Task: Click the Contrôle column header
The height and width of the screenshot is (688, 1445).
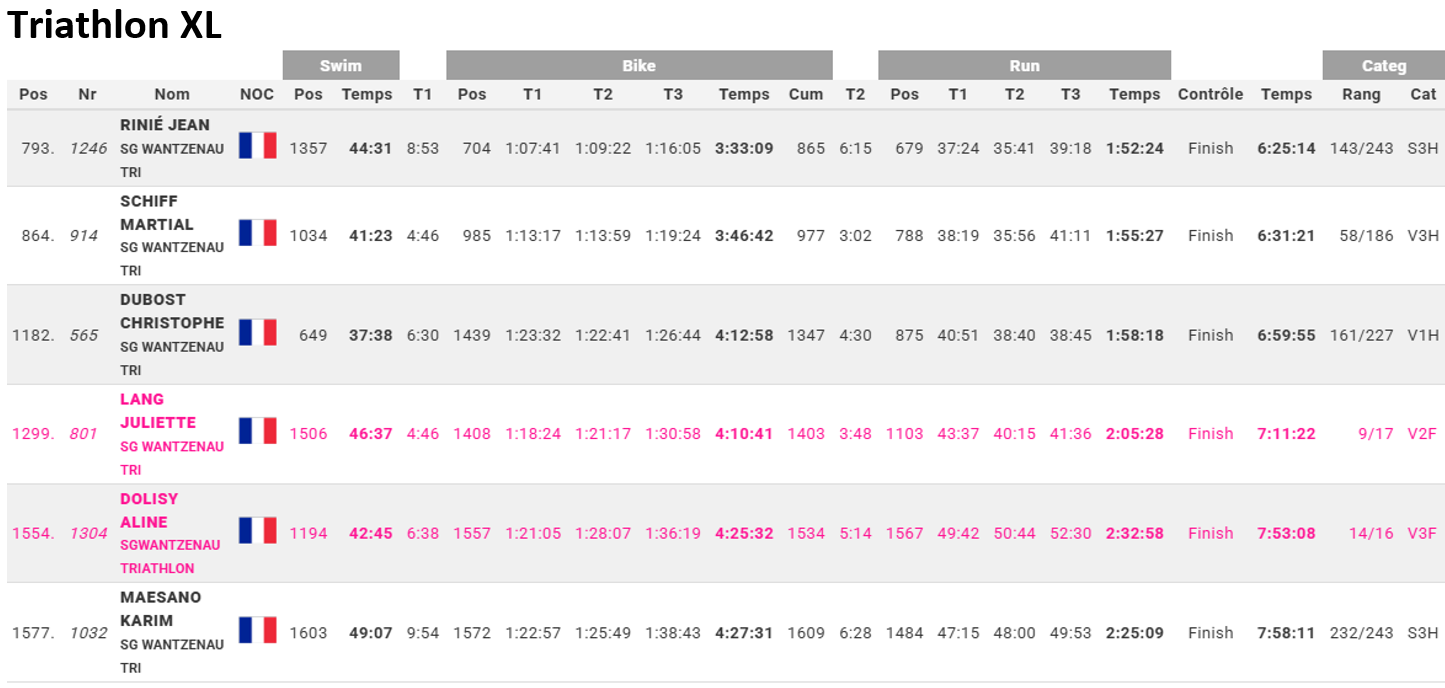Action: click(x=1210, y=94)
